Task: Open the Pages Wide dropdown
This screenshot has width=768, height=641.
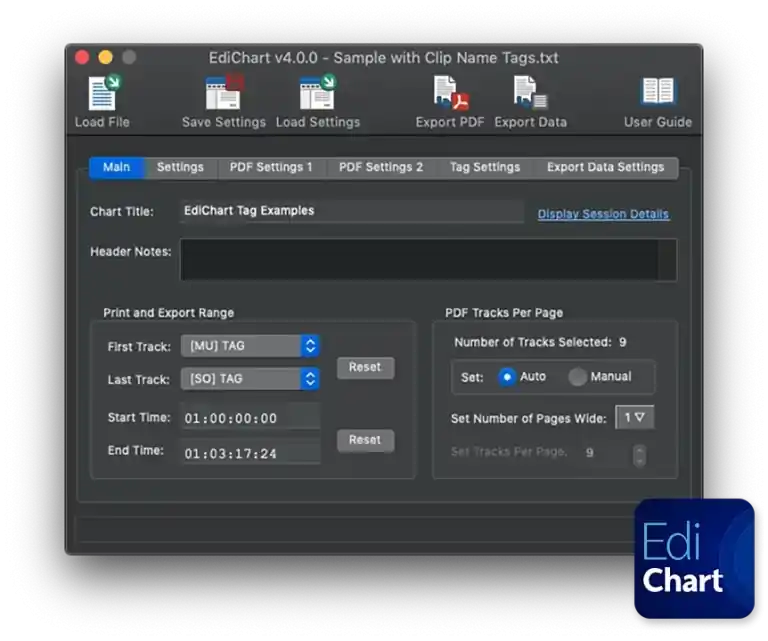Action: tap(634, 417)
